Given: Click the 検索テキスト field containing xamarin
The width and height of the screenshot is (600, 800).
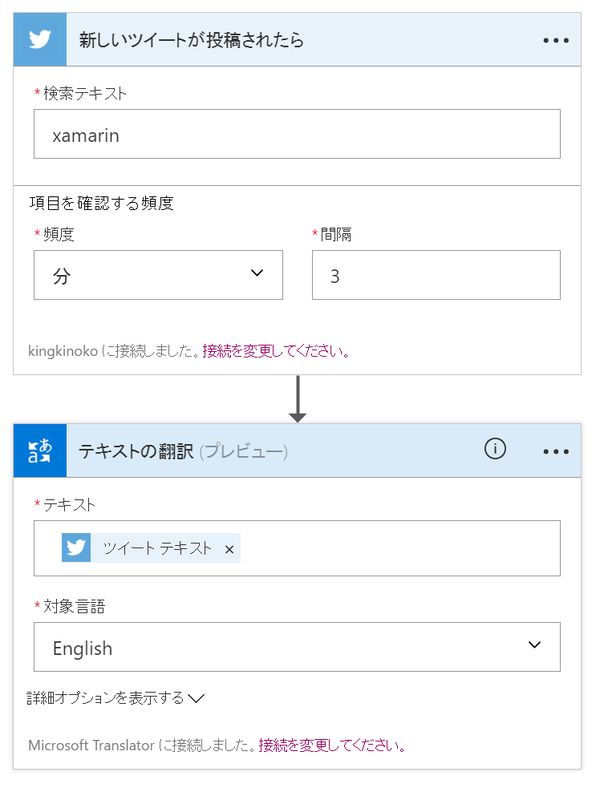Looking at the screenshot, I should click(297, 134).
